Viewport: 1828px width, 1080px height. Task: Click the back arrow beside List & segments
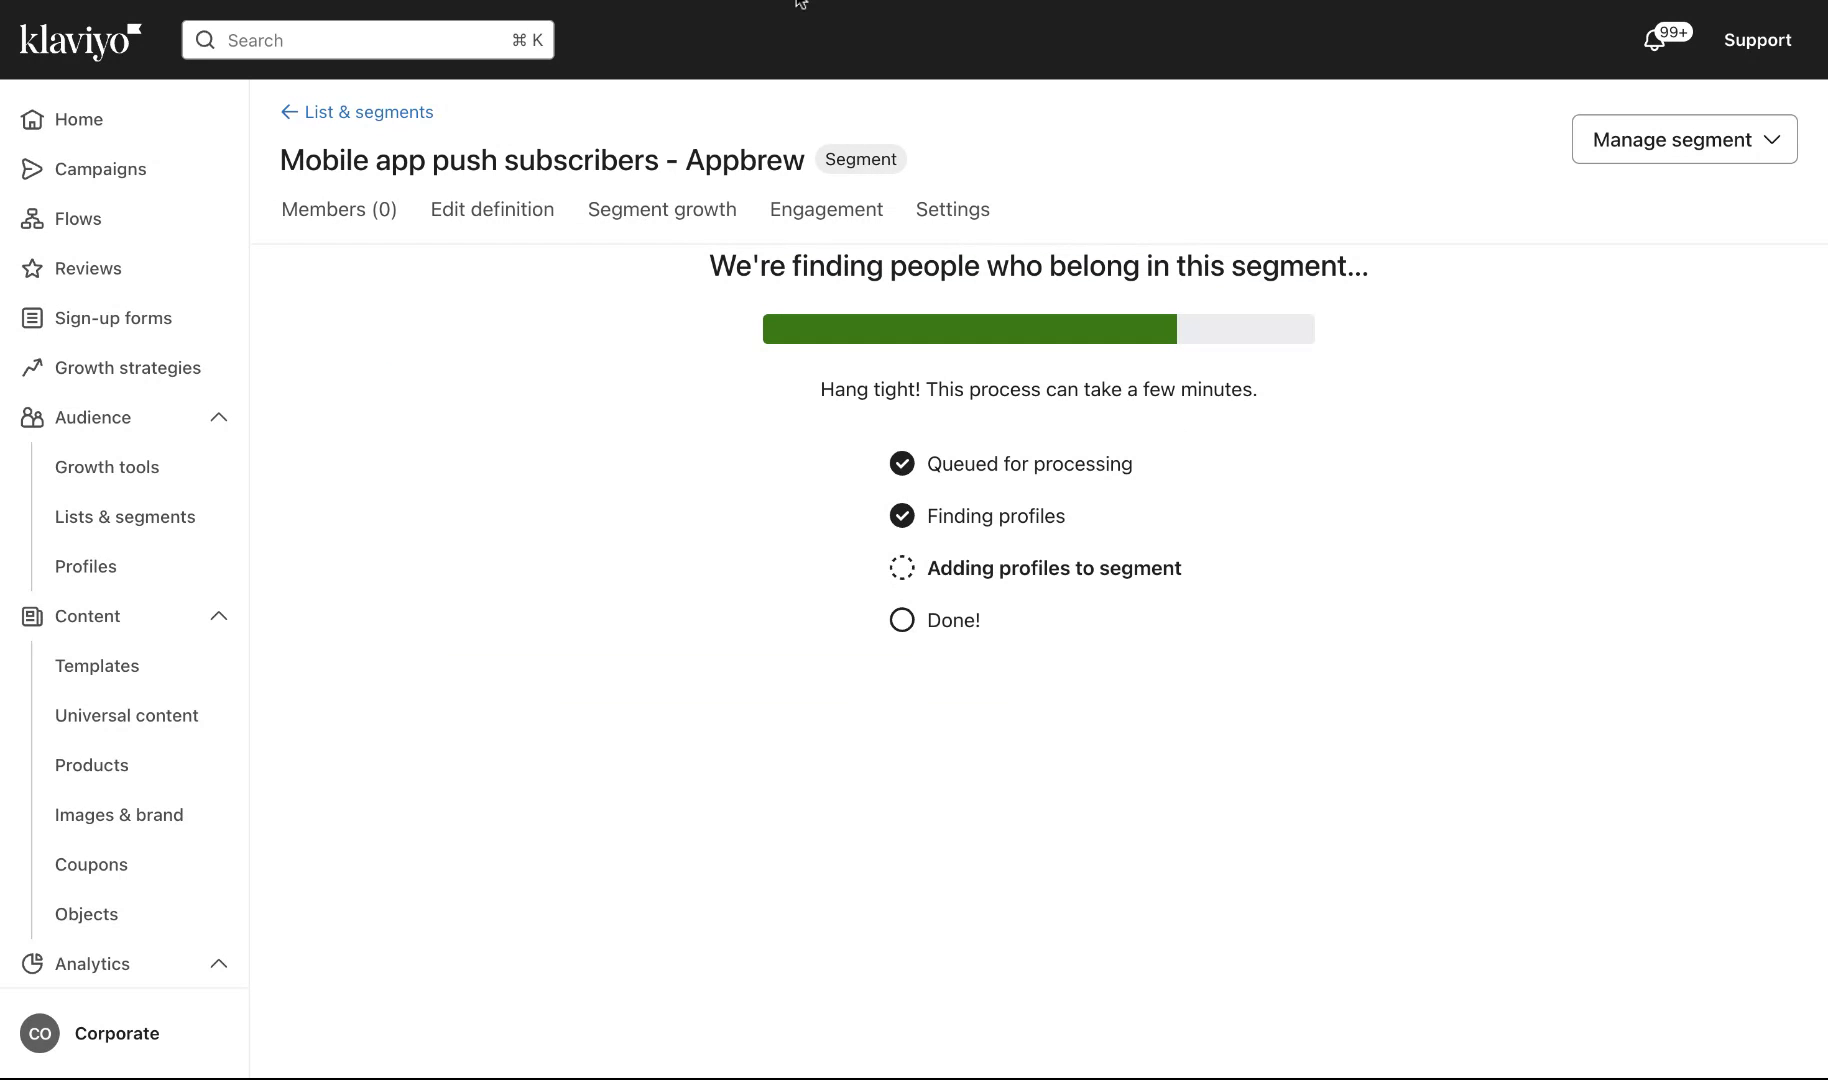289,112
